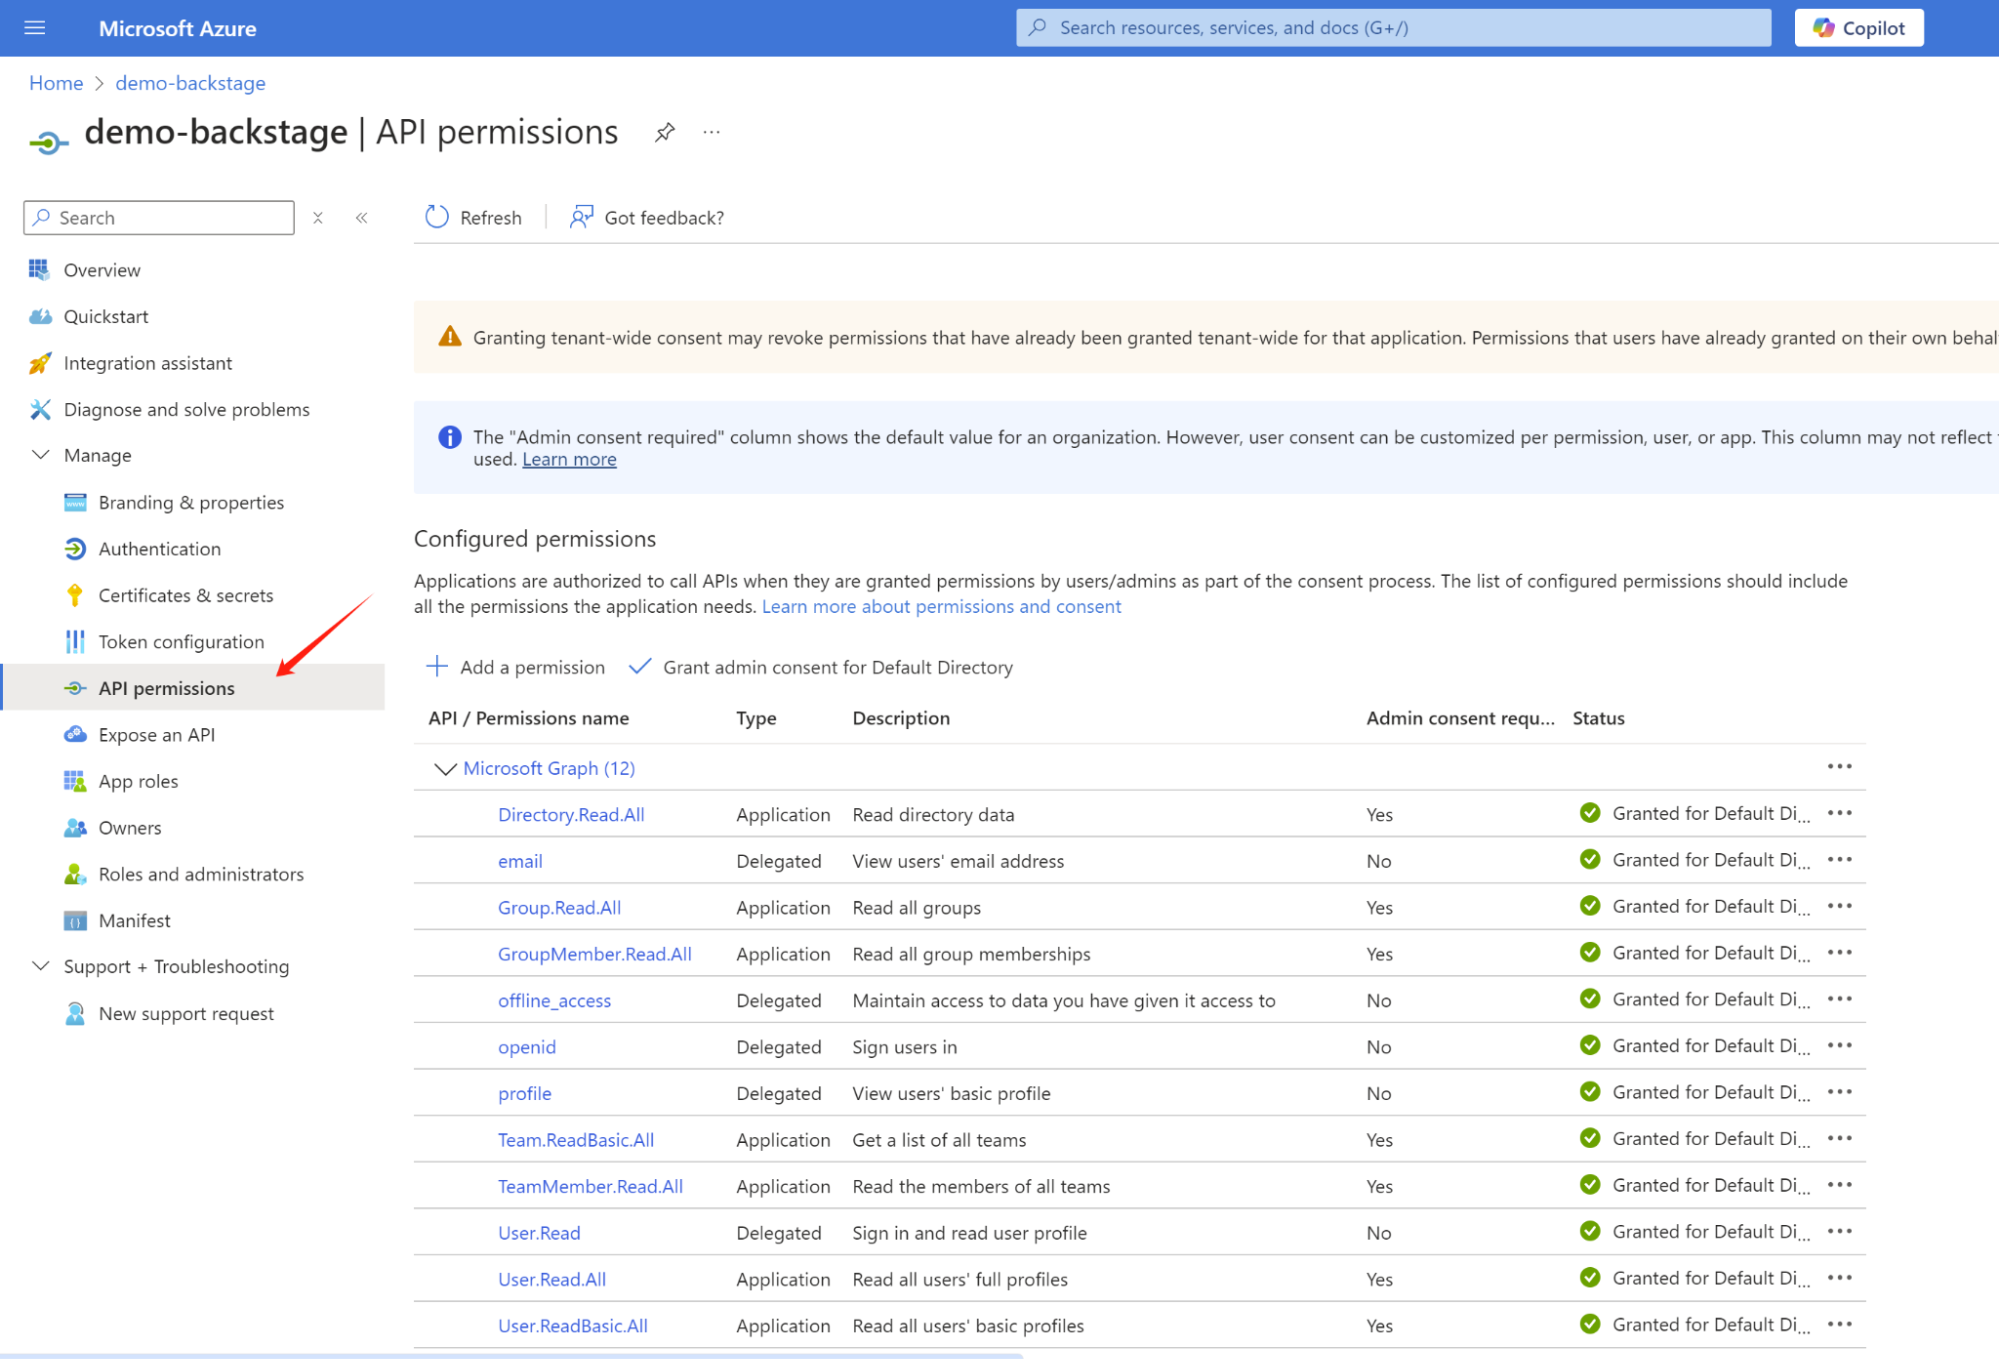1999x1359 pixels.
Task: Click Add a permission
Action: [x=516, y=667]
